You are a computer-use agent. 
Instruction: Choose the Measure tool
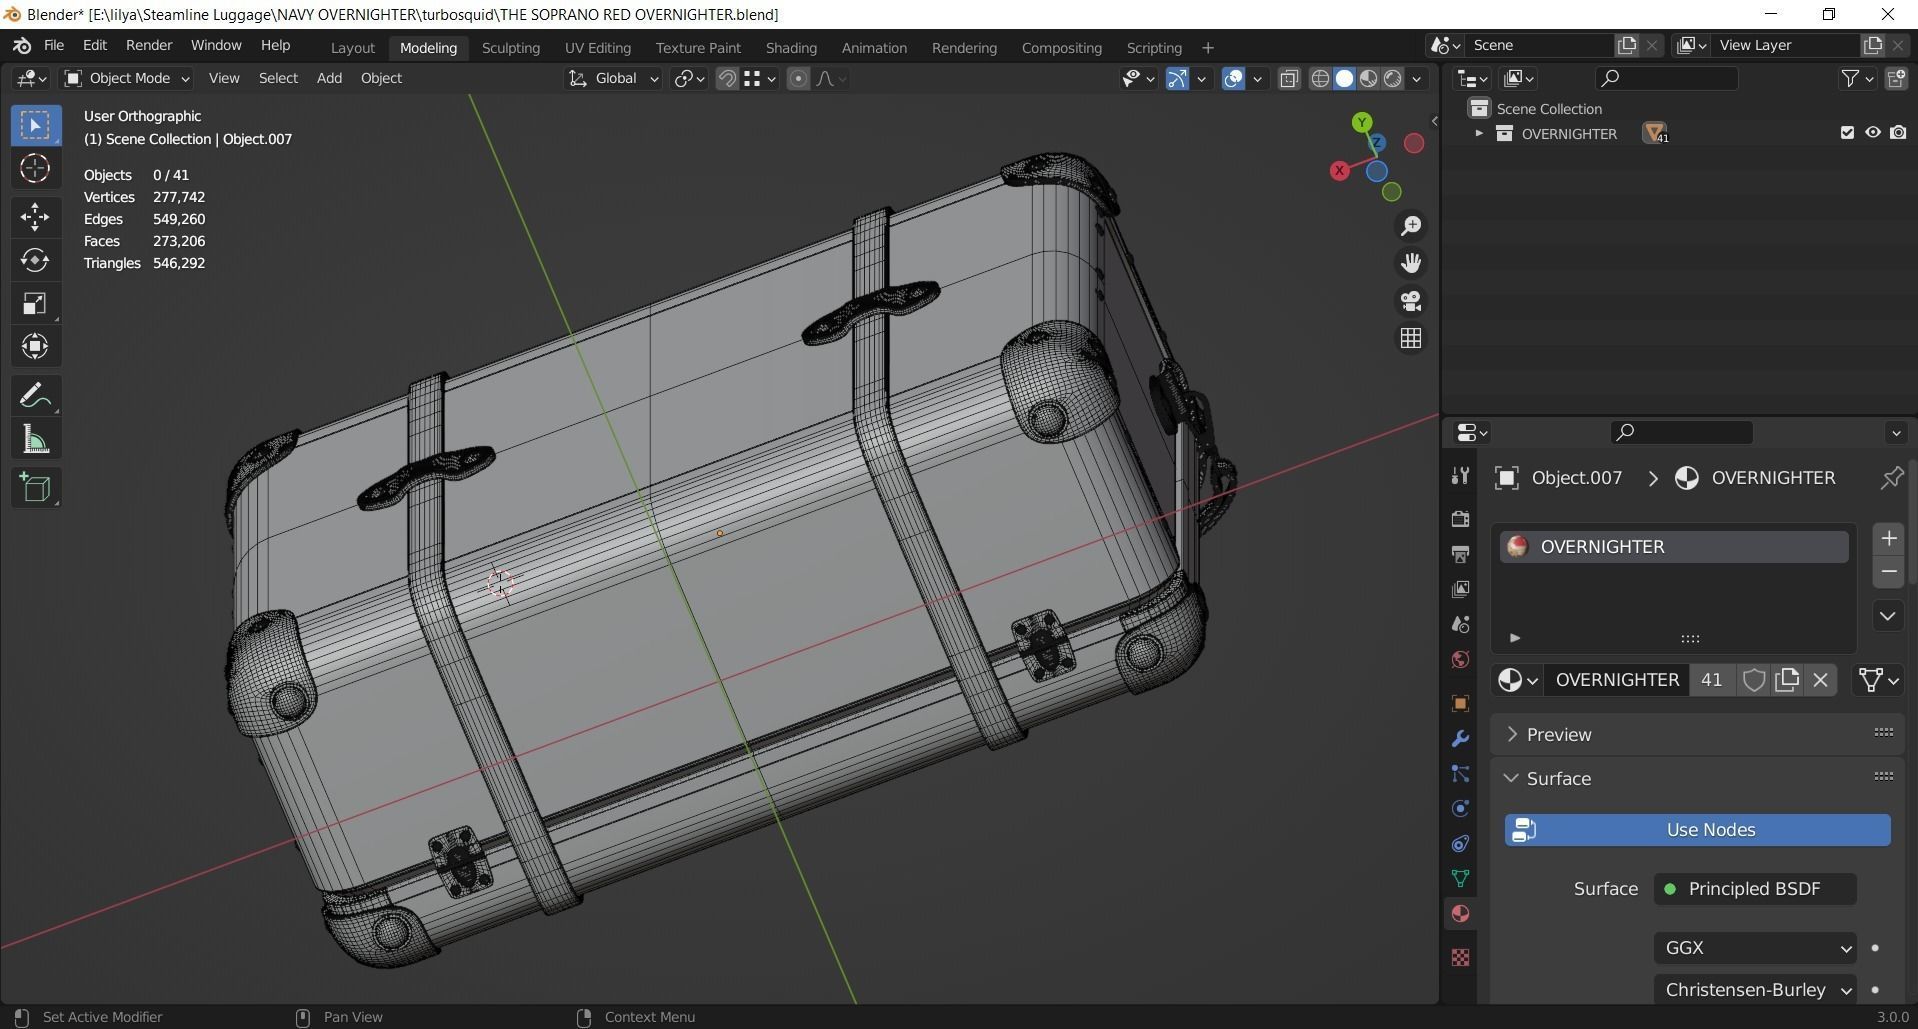35,439
